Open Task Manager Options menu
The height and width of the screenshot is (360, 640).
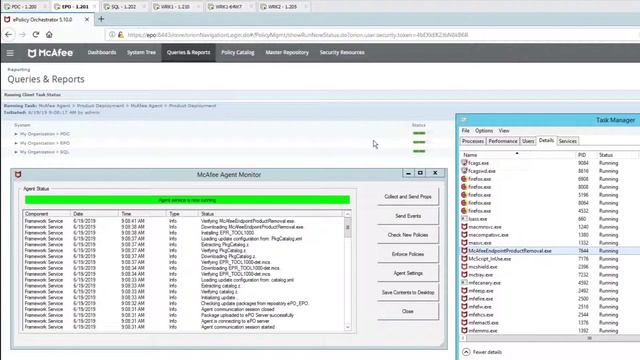(484, 131)
